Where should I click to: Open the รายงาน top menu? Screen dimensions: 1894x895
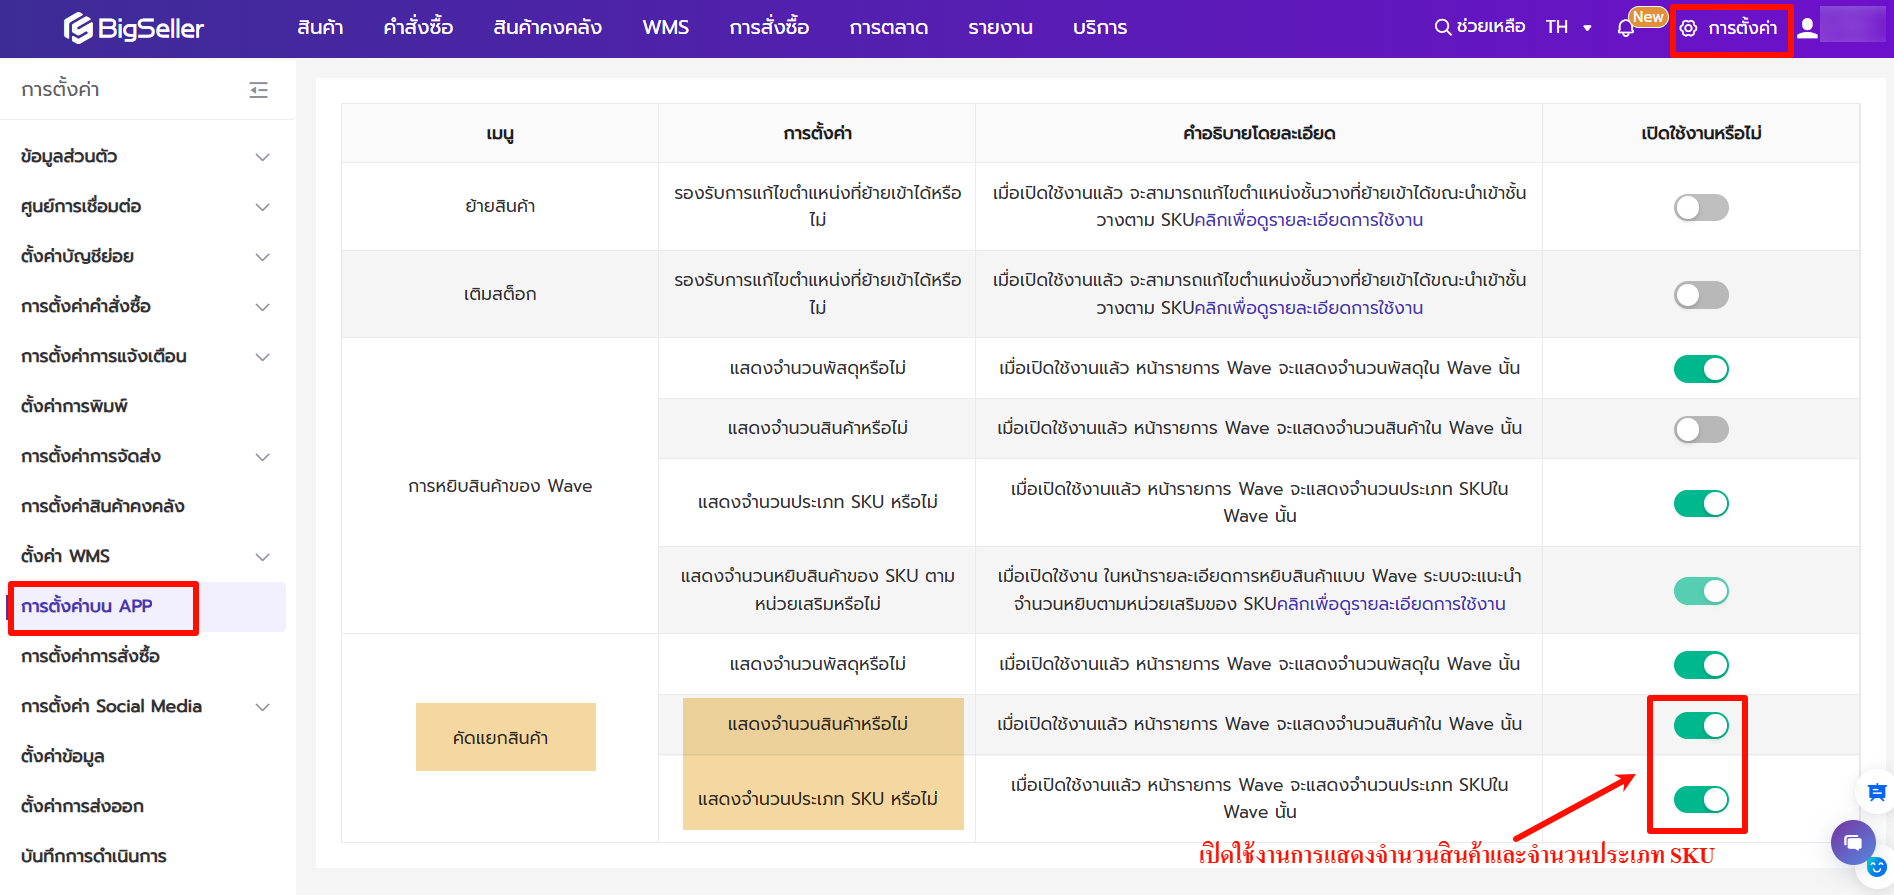1000,28
